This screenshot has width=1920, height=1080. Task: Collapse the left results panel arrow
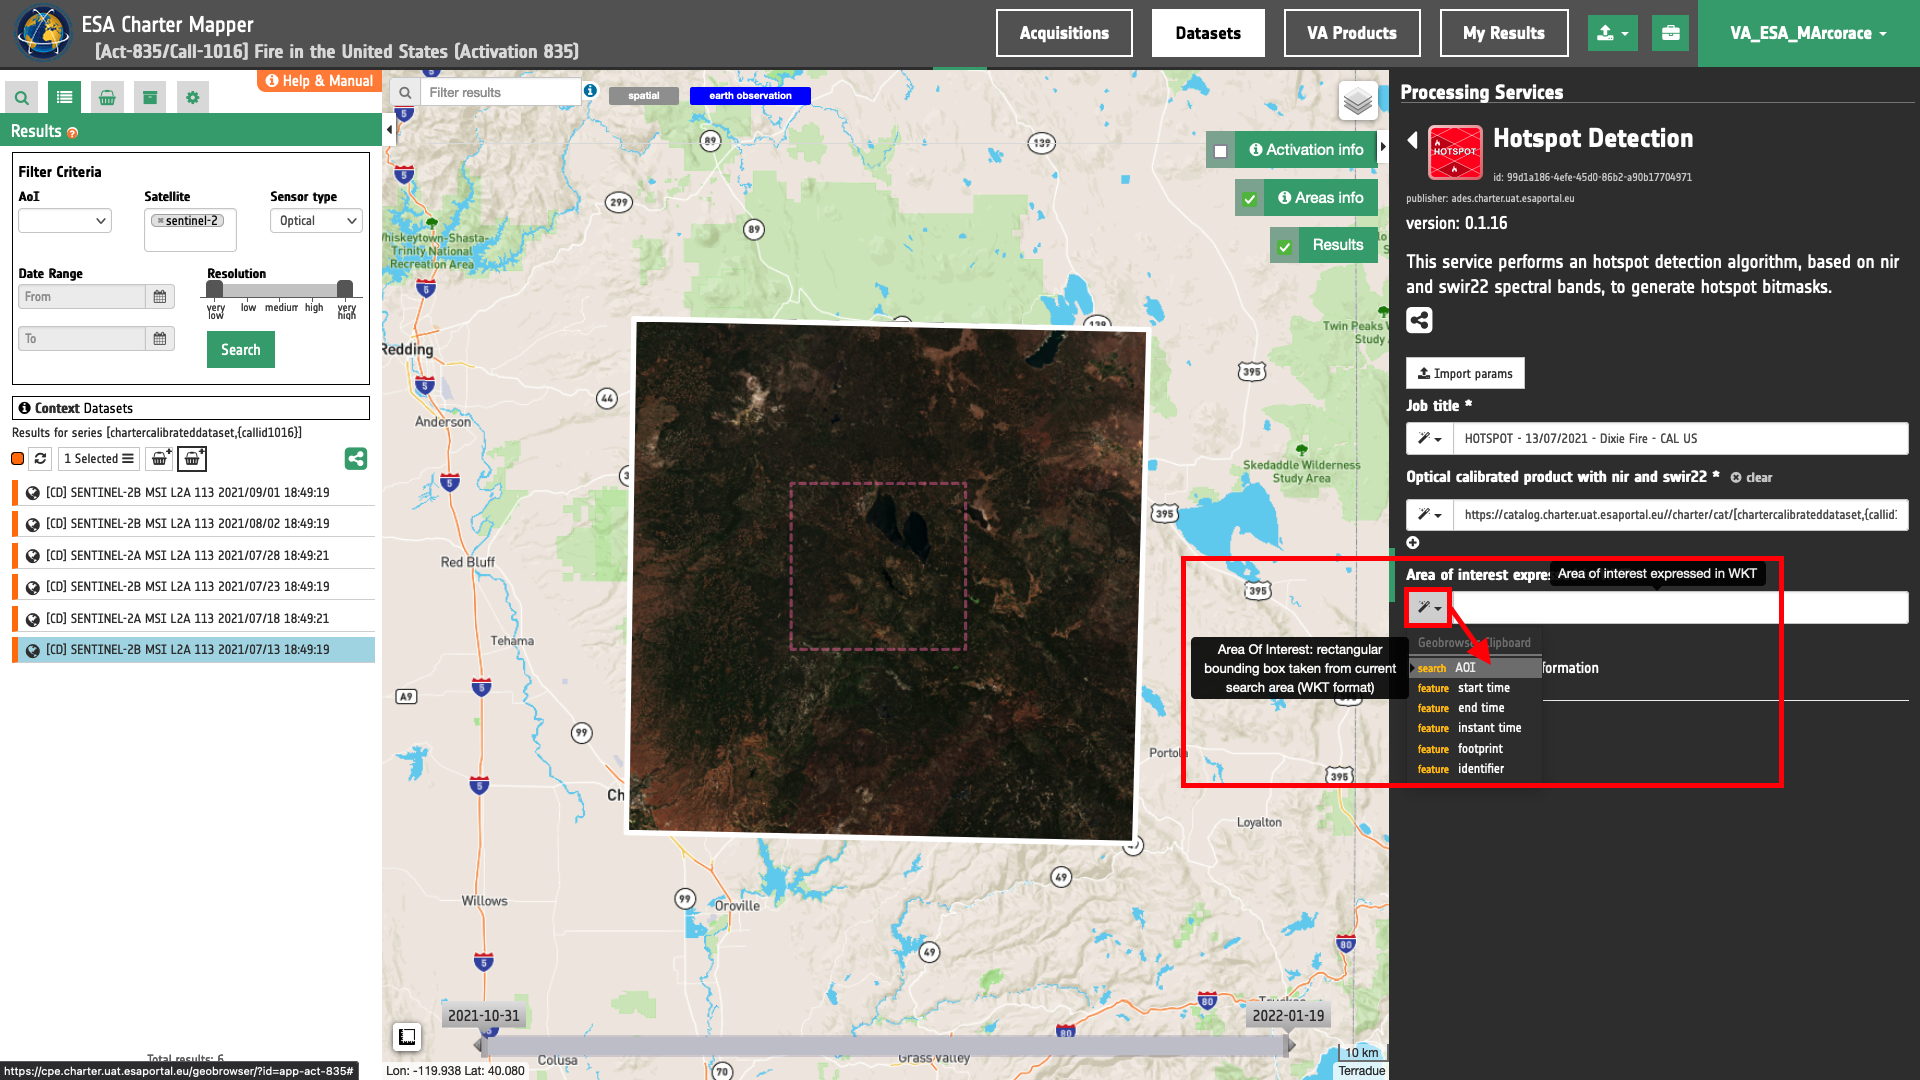pyautogui.click(x=389, y=130)
